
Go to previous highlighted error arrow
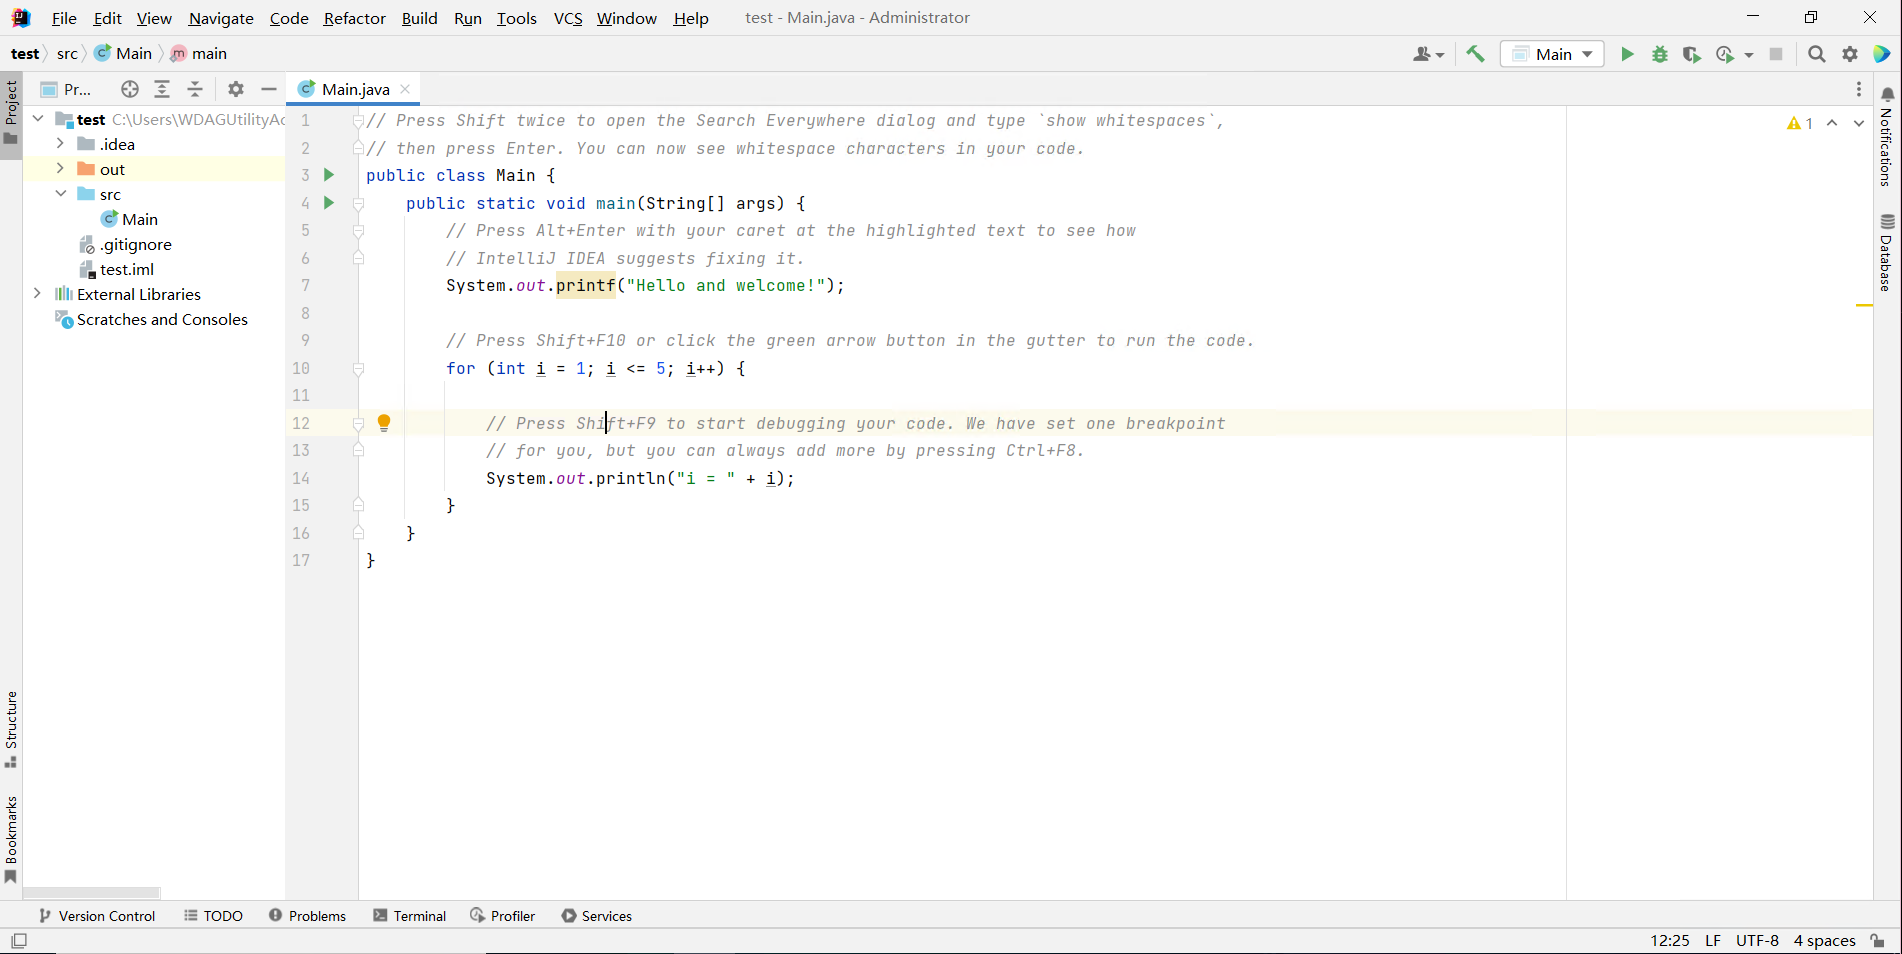(x=1832, y=123)
